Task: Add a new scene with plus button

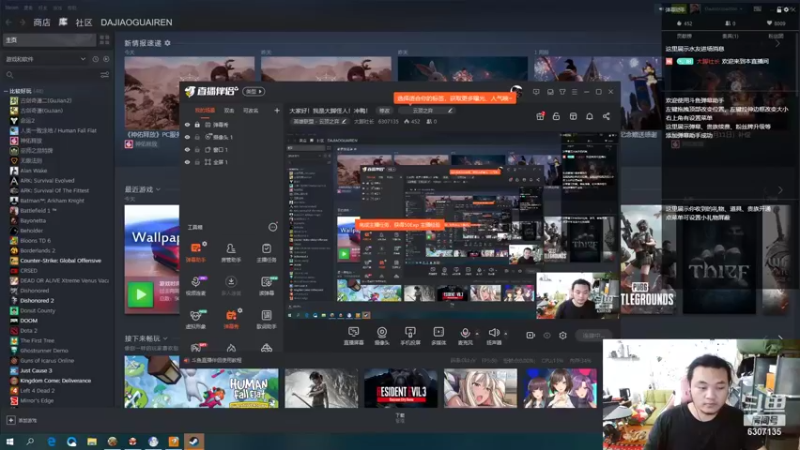Action: point(277,110)
